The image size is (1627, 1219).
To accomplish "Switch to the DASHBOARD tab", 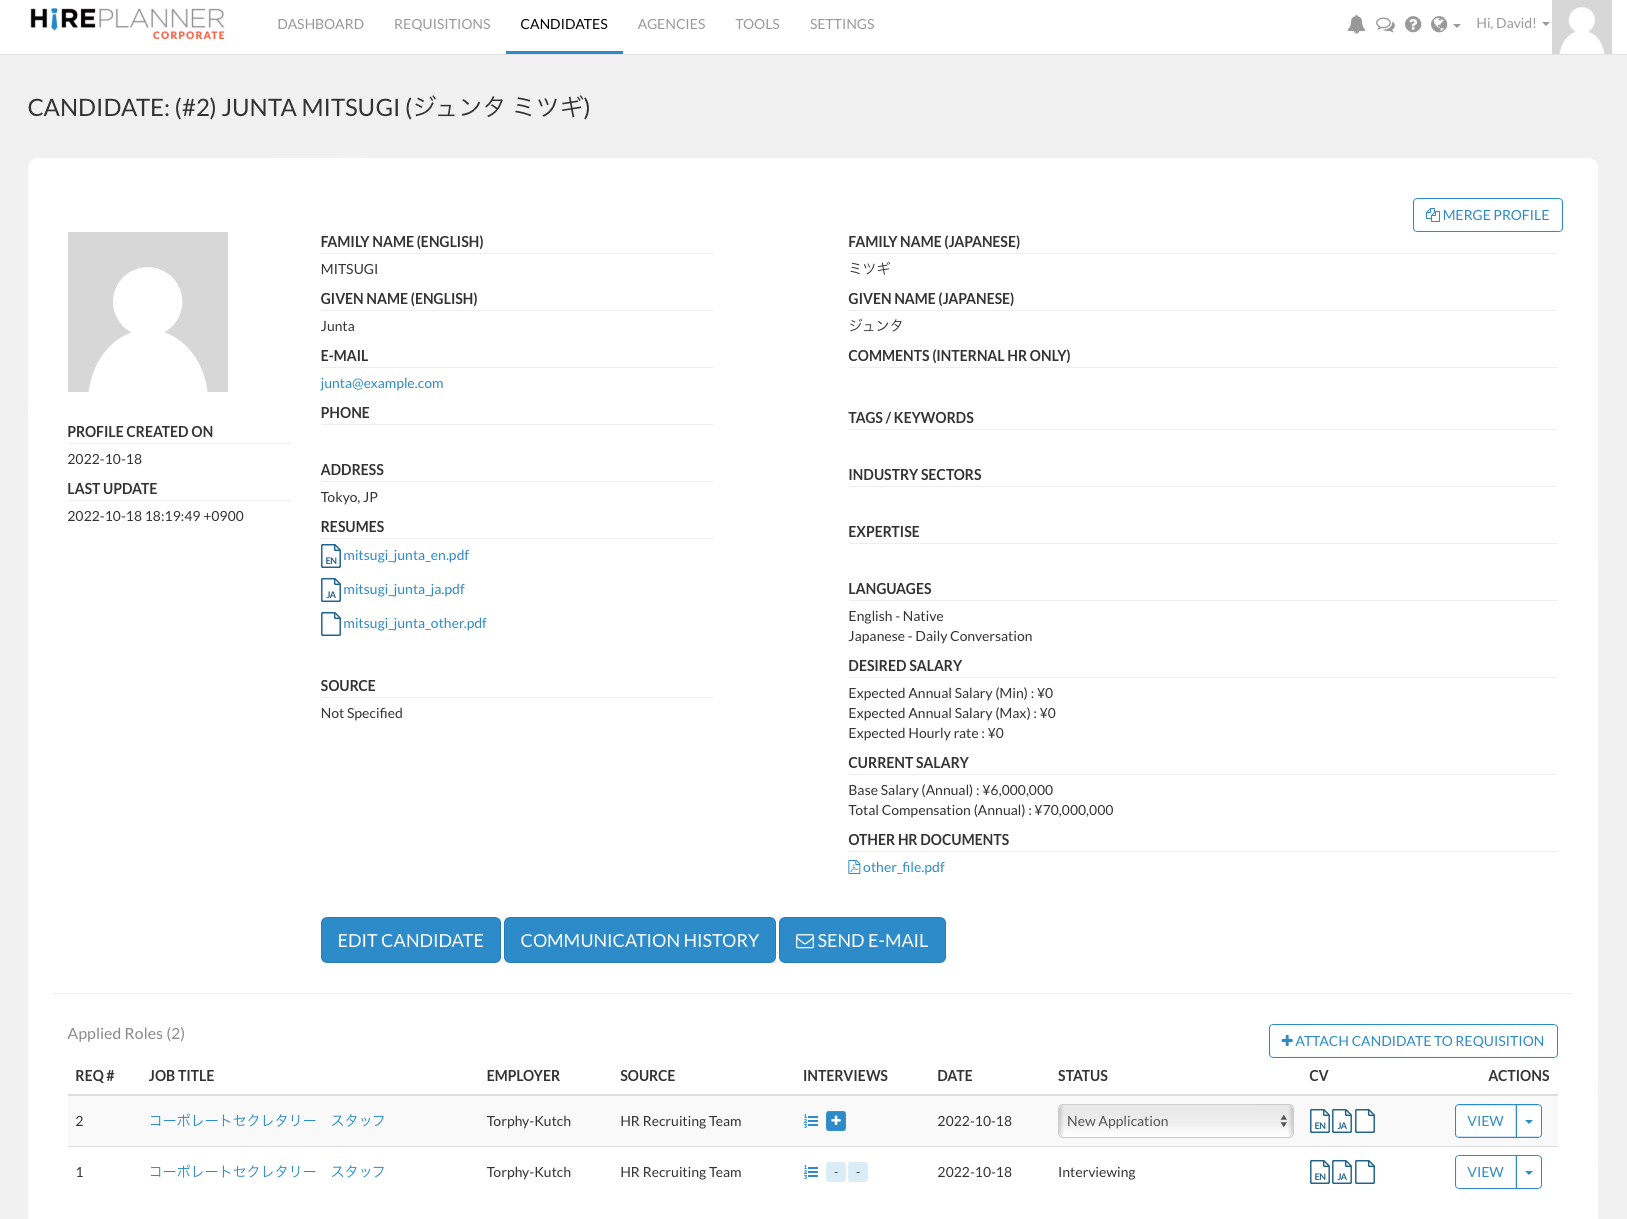I will tap(320, 23).
